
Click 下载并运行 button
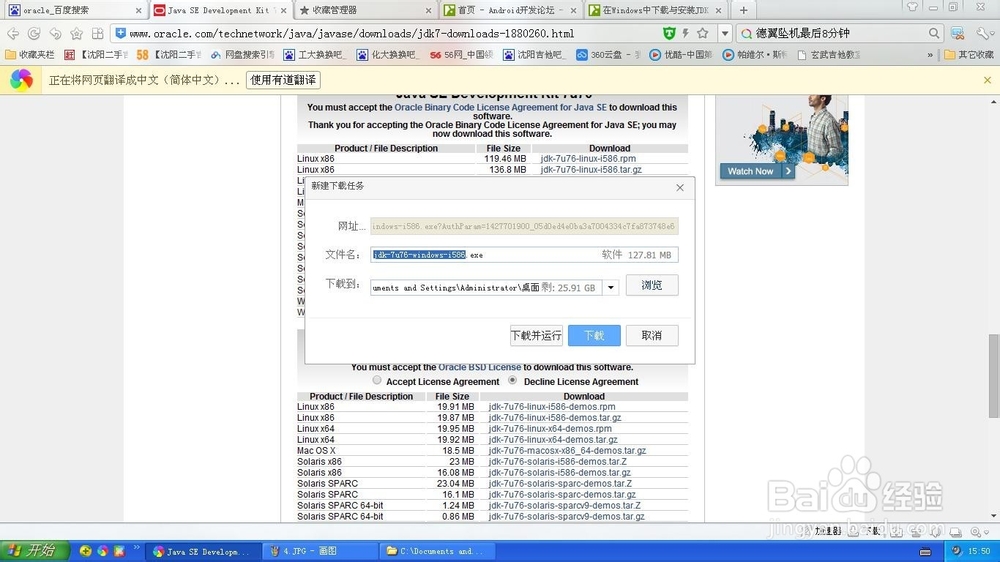click(x=536, y=336)
